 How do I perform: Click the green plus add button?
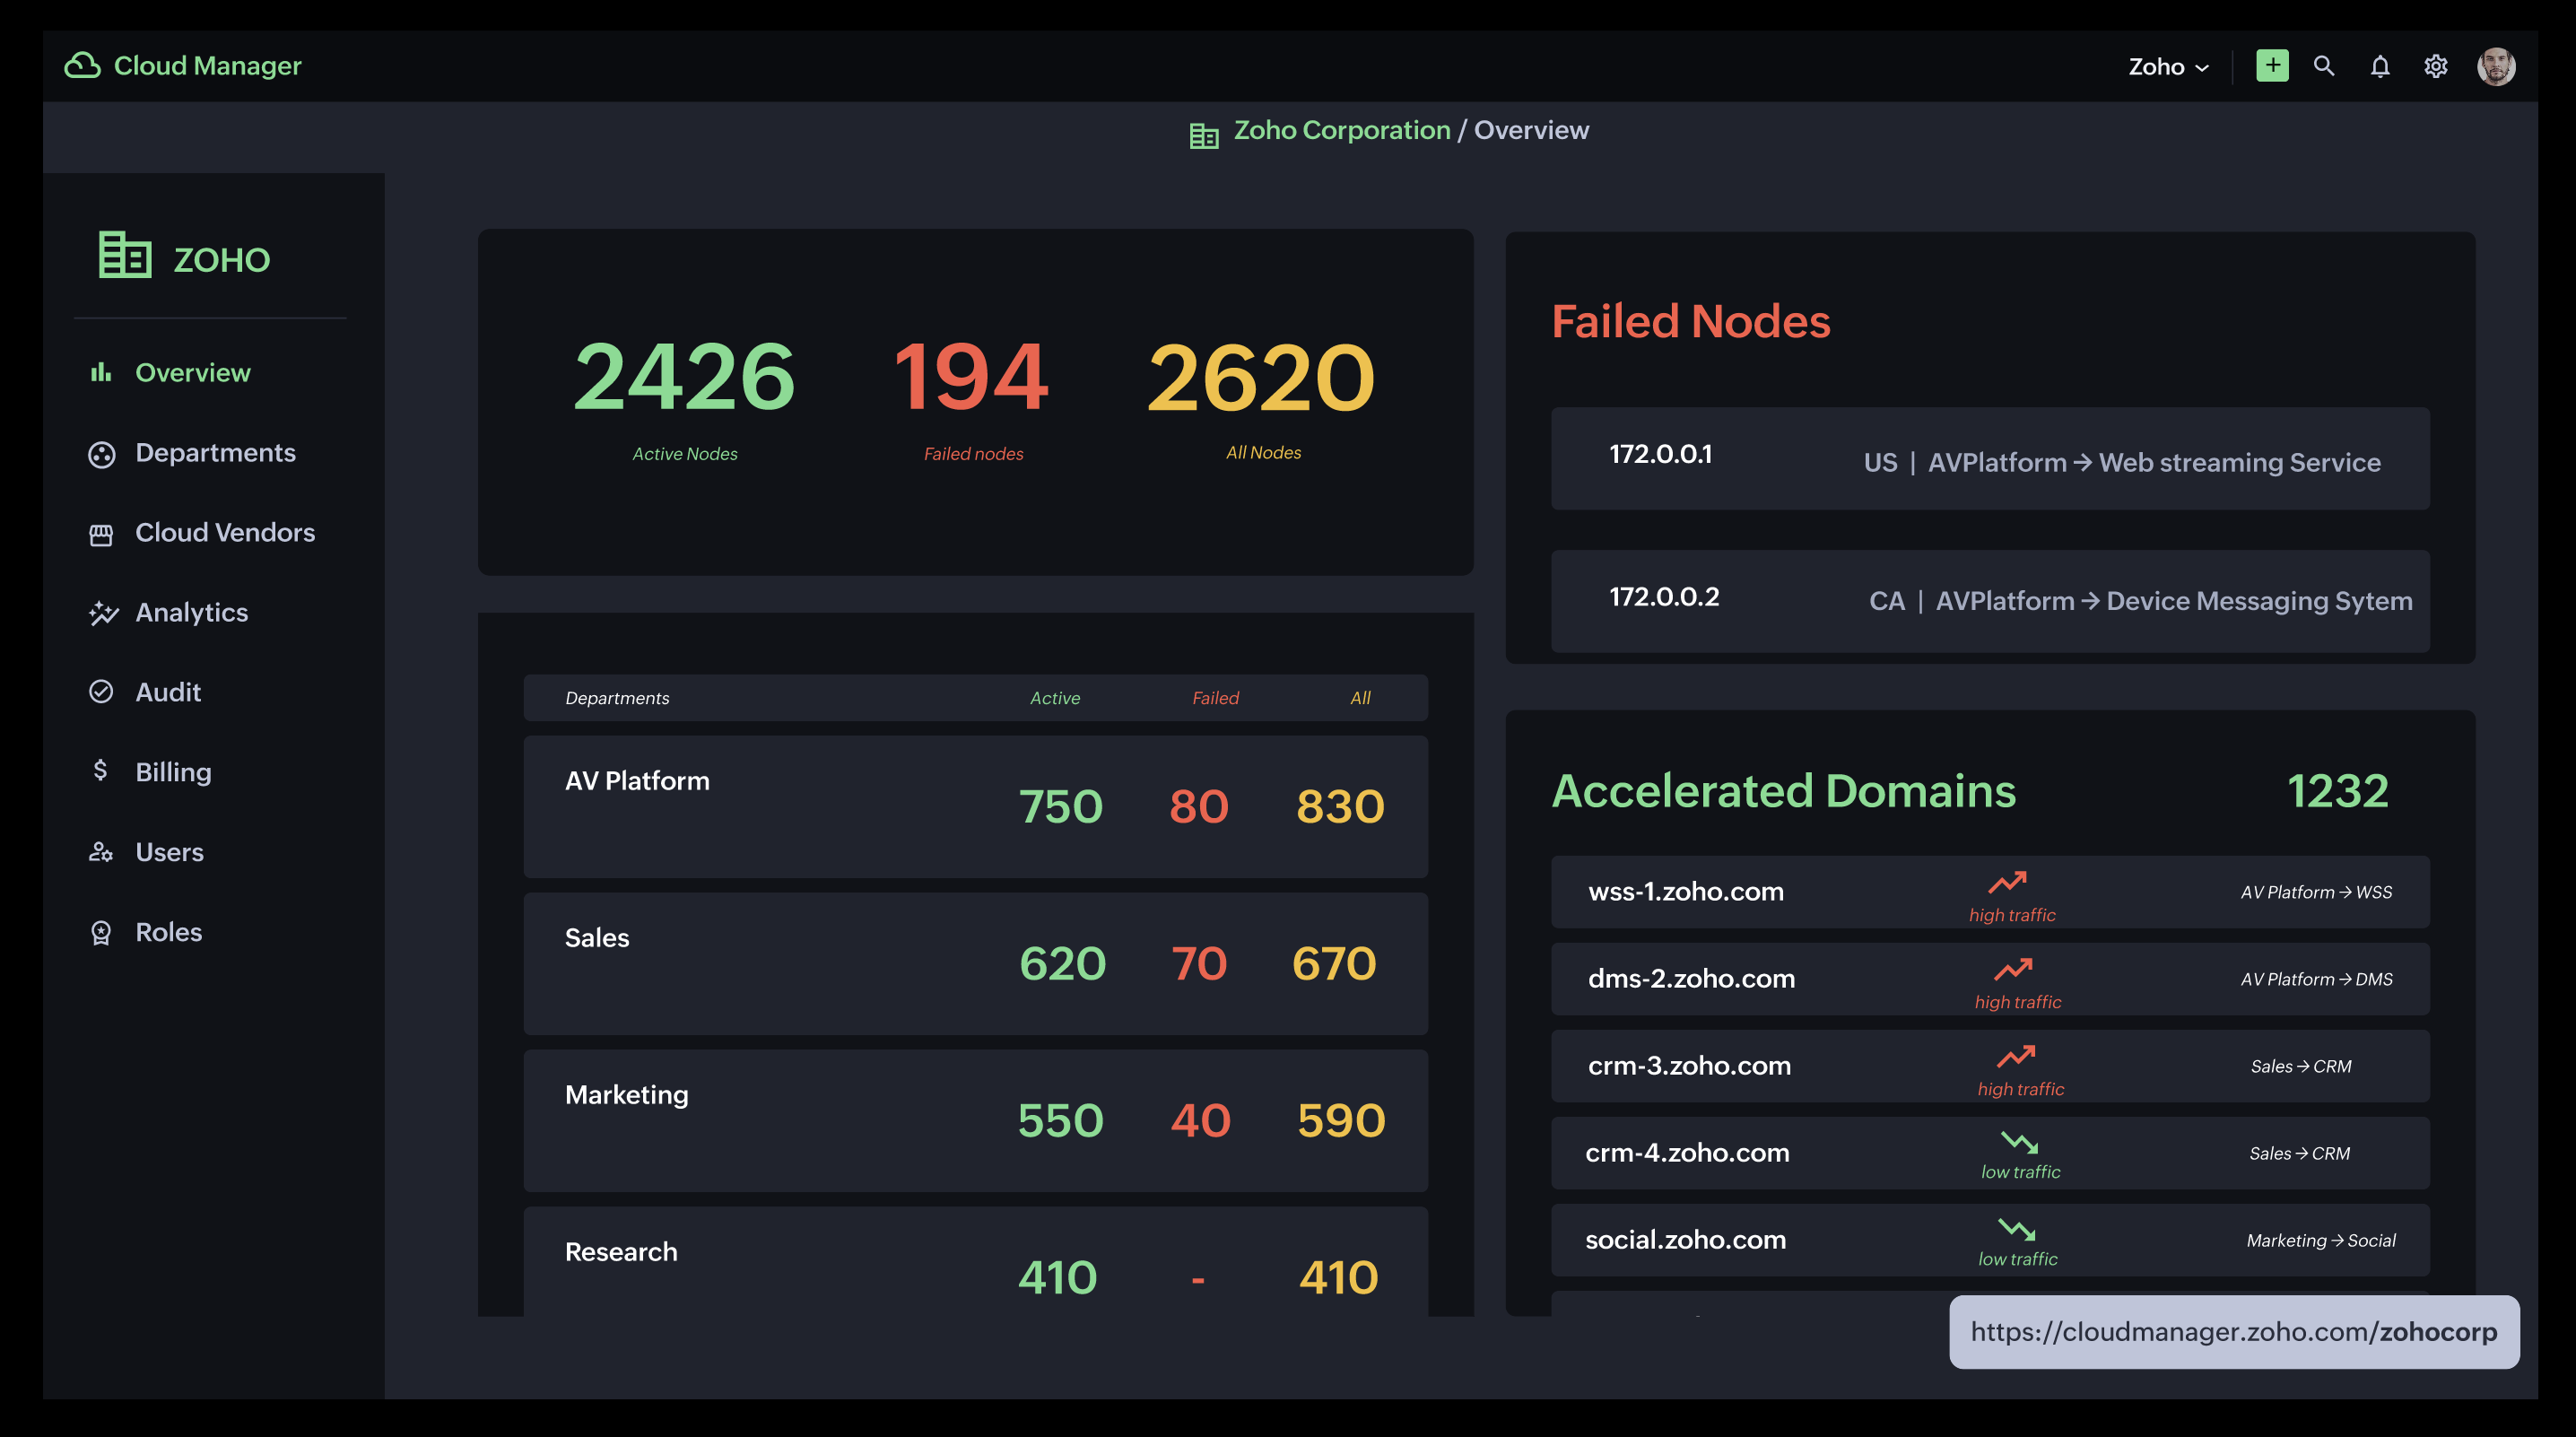pyautogui.click(x=2272, y=66)
